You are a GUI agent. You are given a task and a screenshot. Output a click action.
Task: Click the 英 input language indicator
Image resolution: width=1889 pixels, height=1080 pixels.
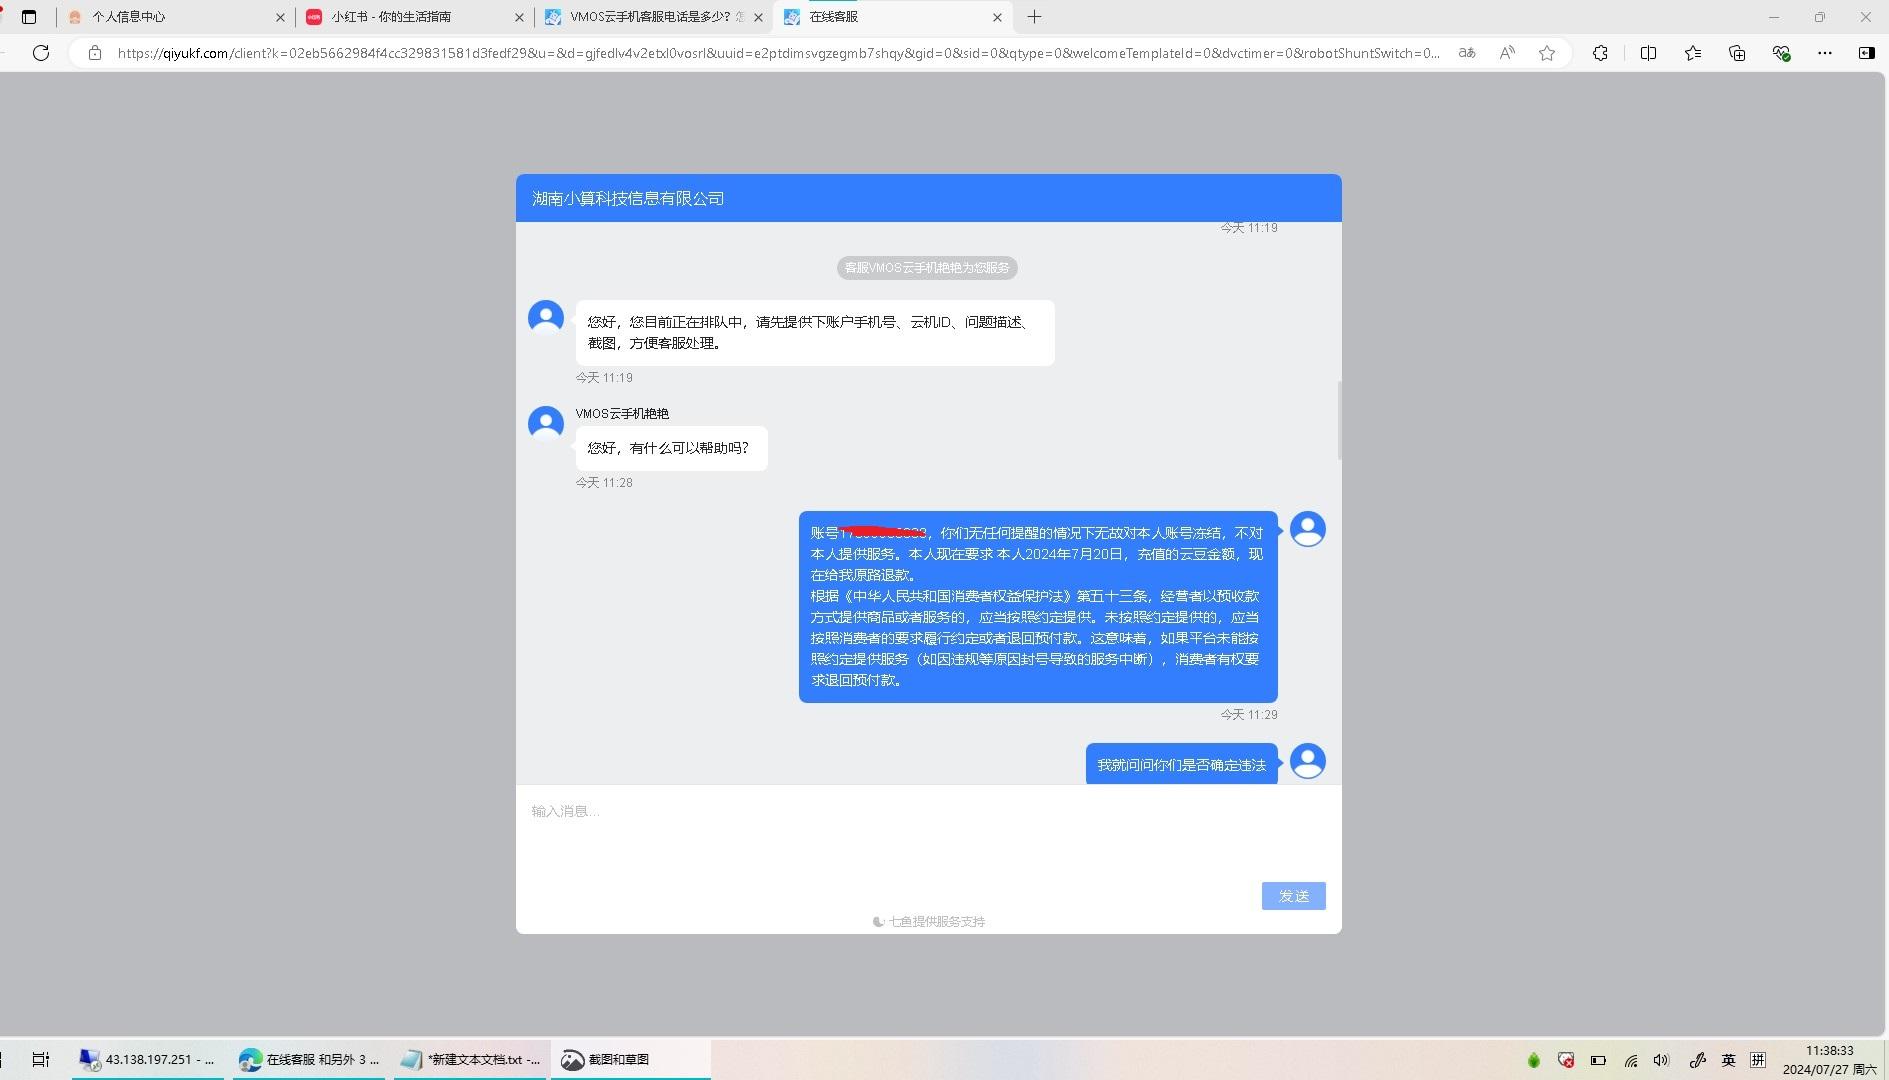pyautogui.click(x=1728, y=1060)
